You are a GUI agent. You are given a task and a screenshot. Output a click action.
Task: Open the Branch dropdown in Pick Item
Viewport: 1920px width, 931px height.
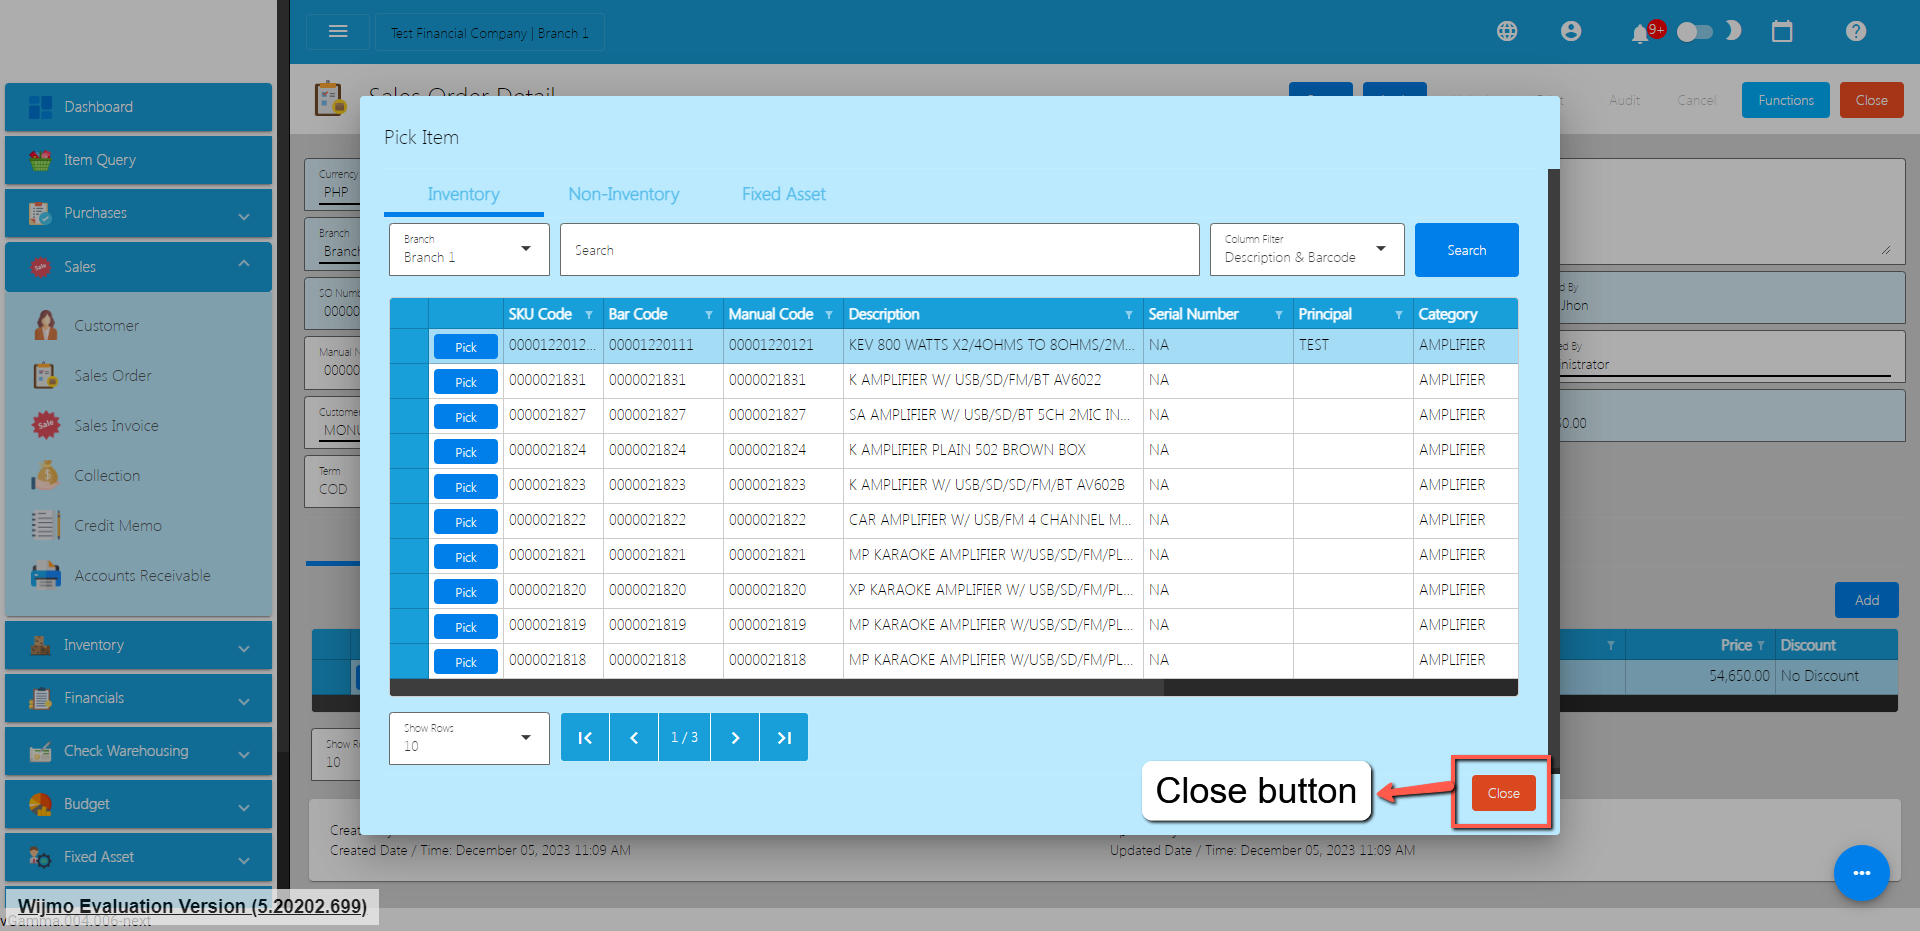pos(469,250)
